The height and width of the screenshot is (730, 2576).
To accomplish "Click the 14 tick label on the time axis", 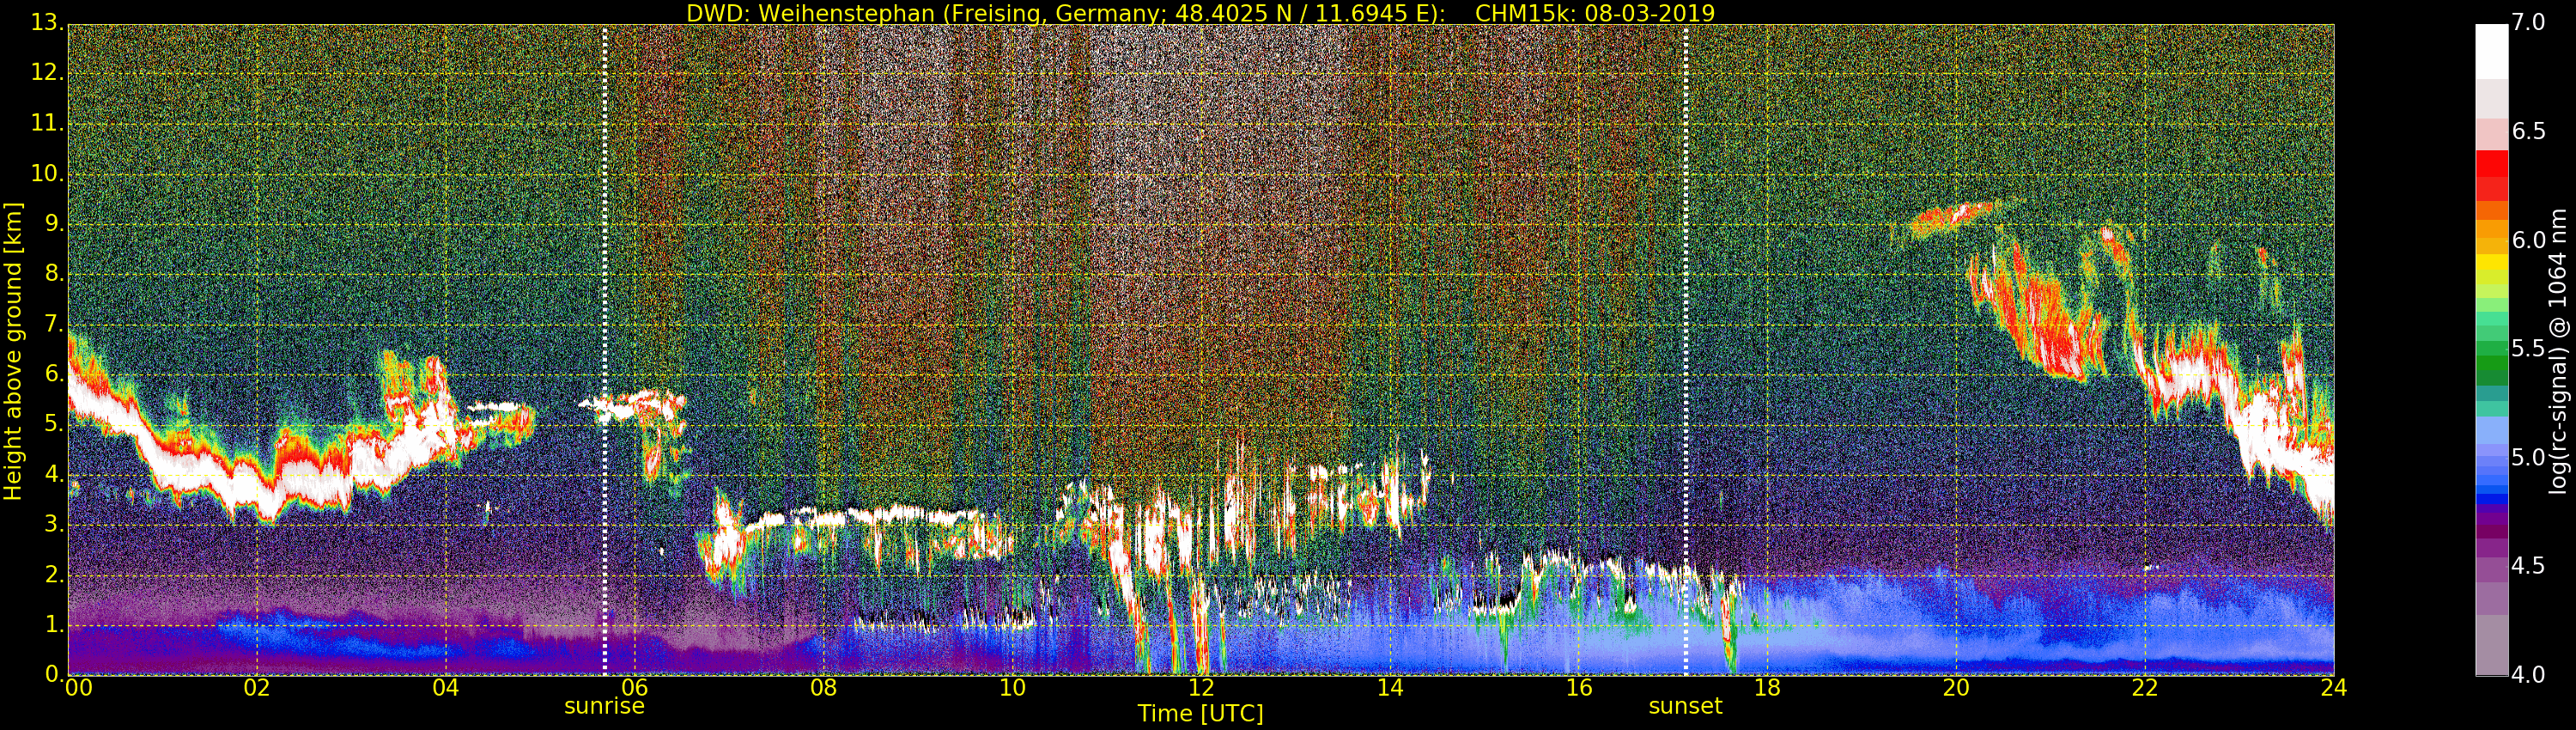I will [1390, 688].
